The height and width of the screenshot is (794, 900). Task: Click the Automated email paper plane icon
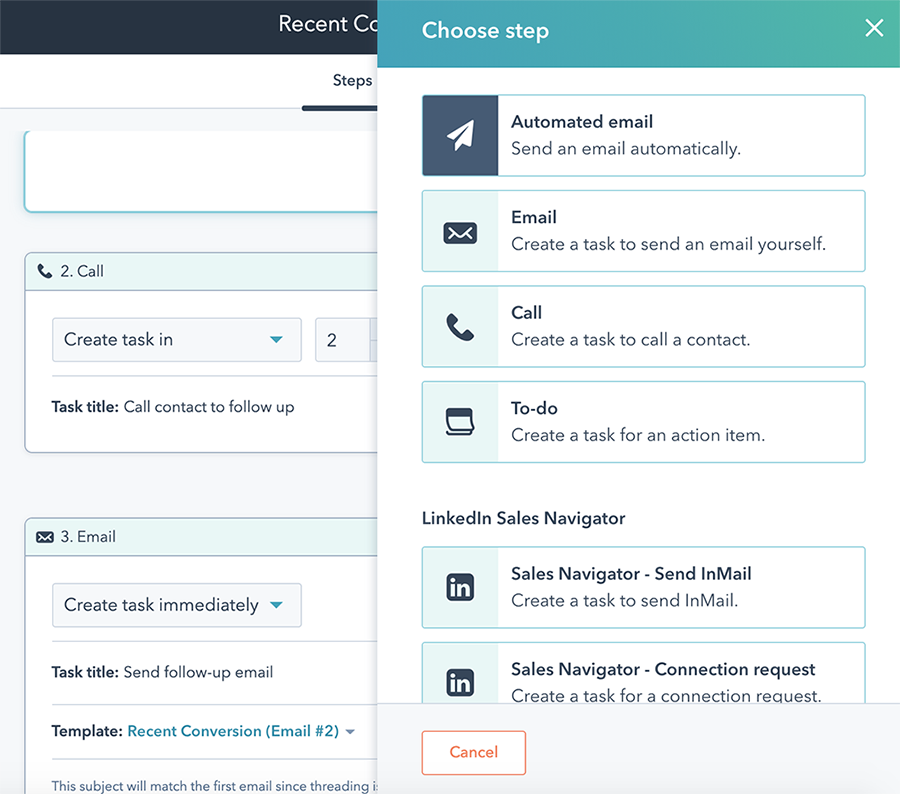pos(460,136)
